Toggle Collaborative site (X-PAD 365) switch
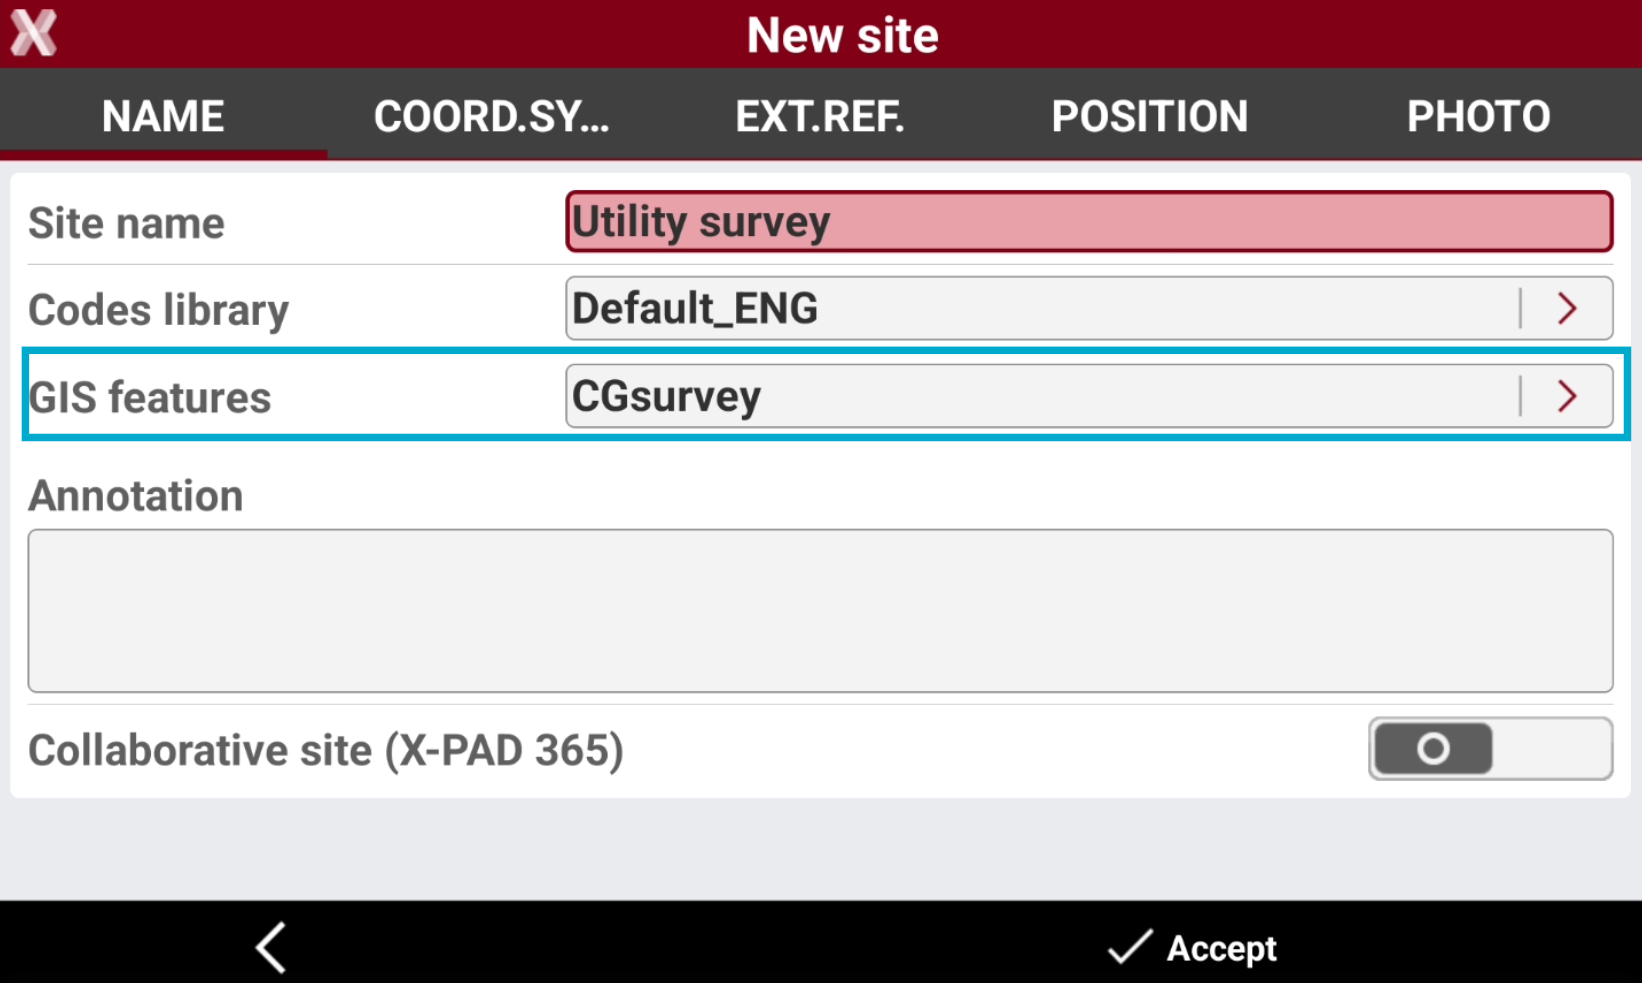The width and height of the screenshot is (1642, 983). (x=1490, y=748)
